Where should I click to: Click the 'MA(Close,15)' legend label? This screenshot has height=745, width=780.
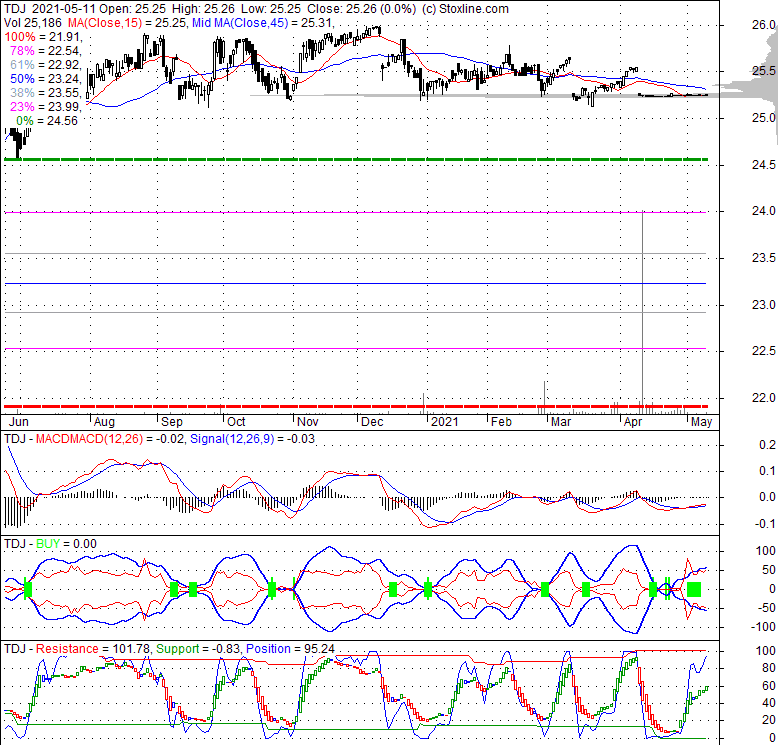click(x=105, y=23)
